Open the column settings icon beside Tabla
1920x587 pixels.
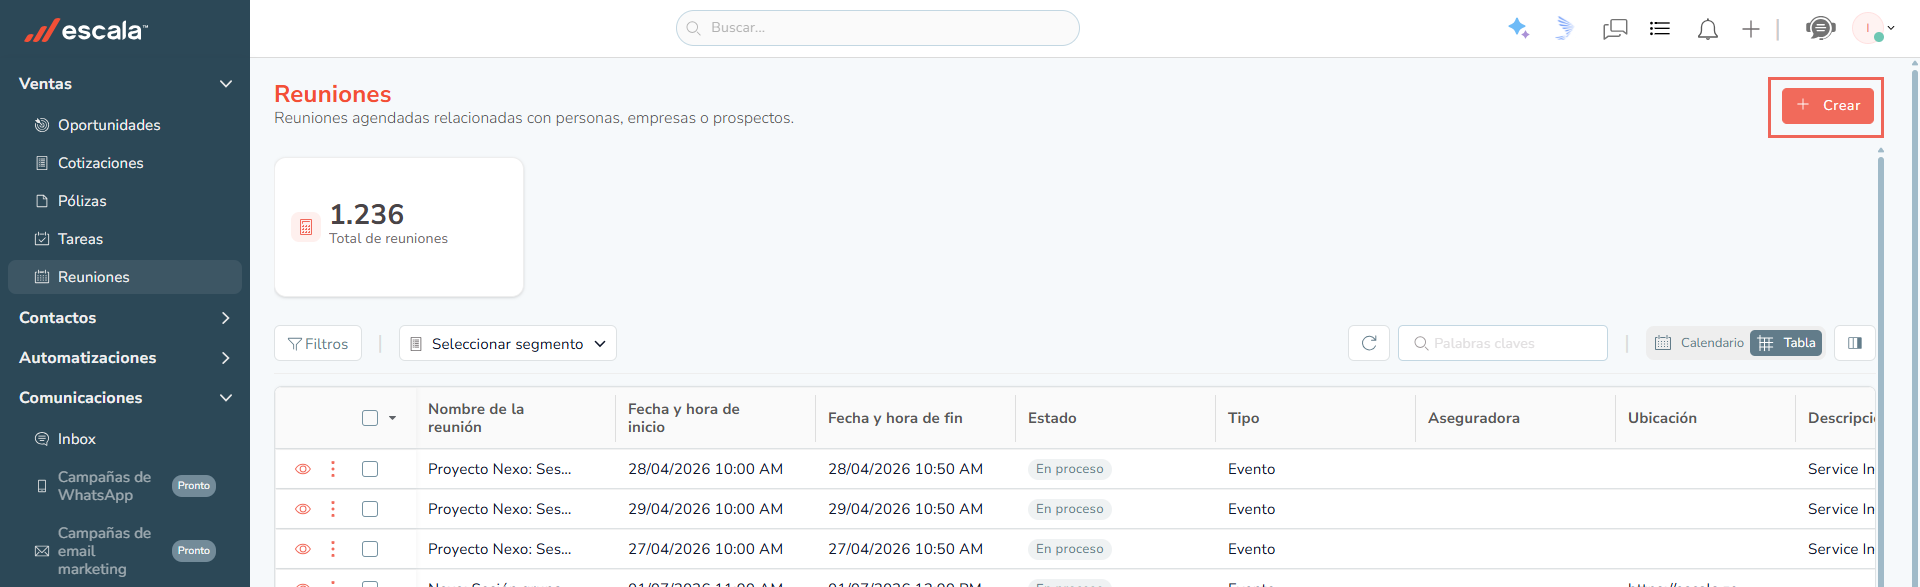click(x=1855, y=343)
